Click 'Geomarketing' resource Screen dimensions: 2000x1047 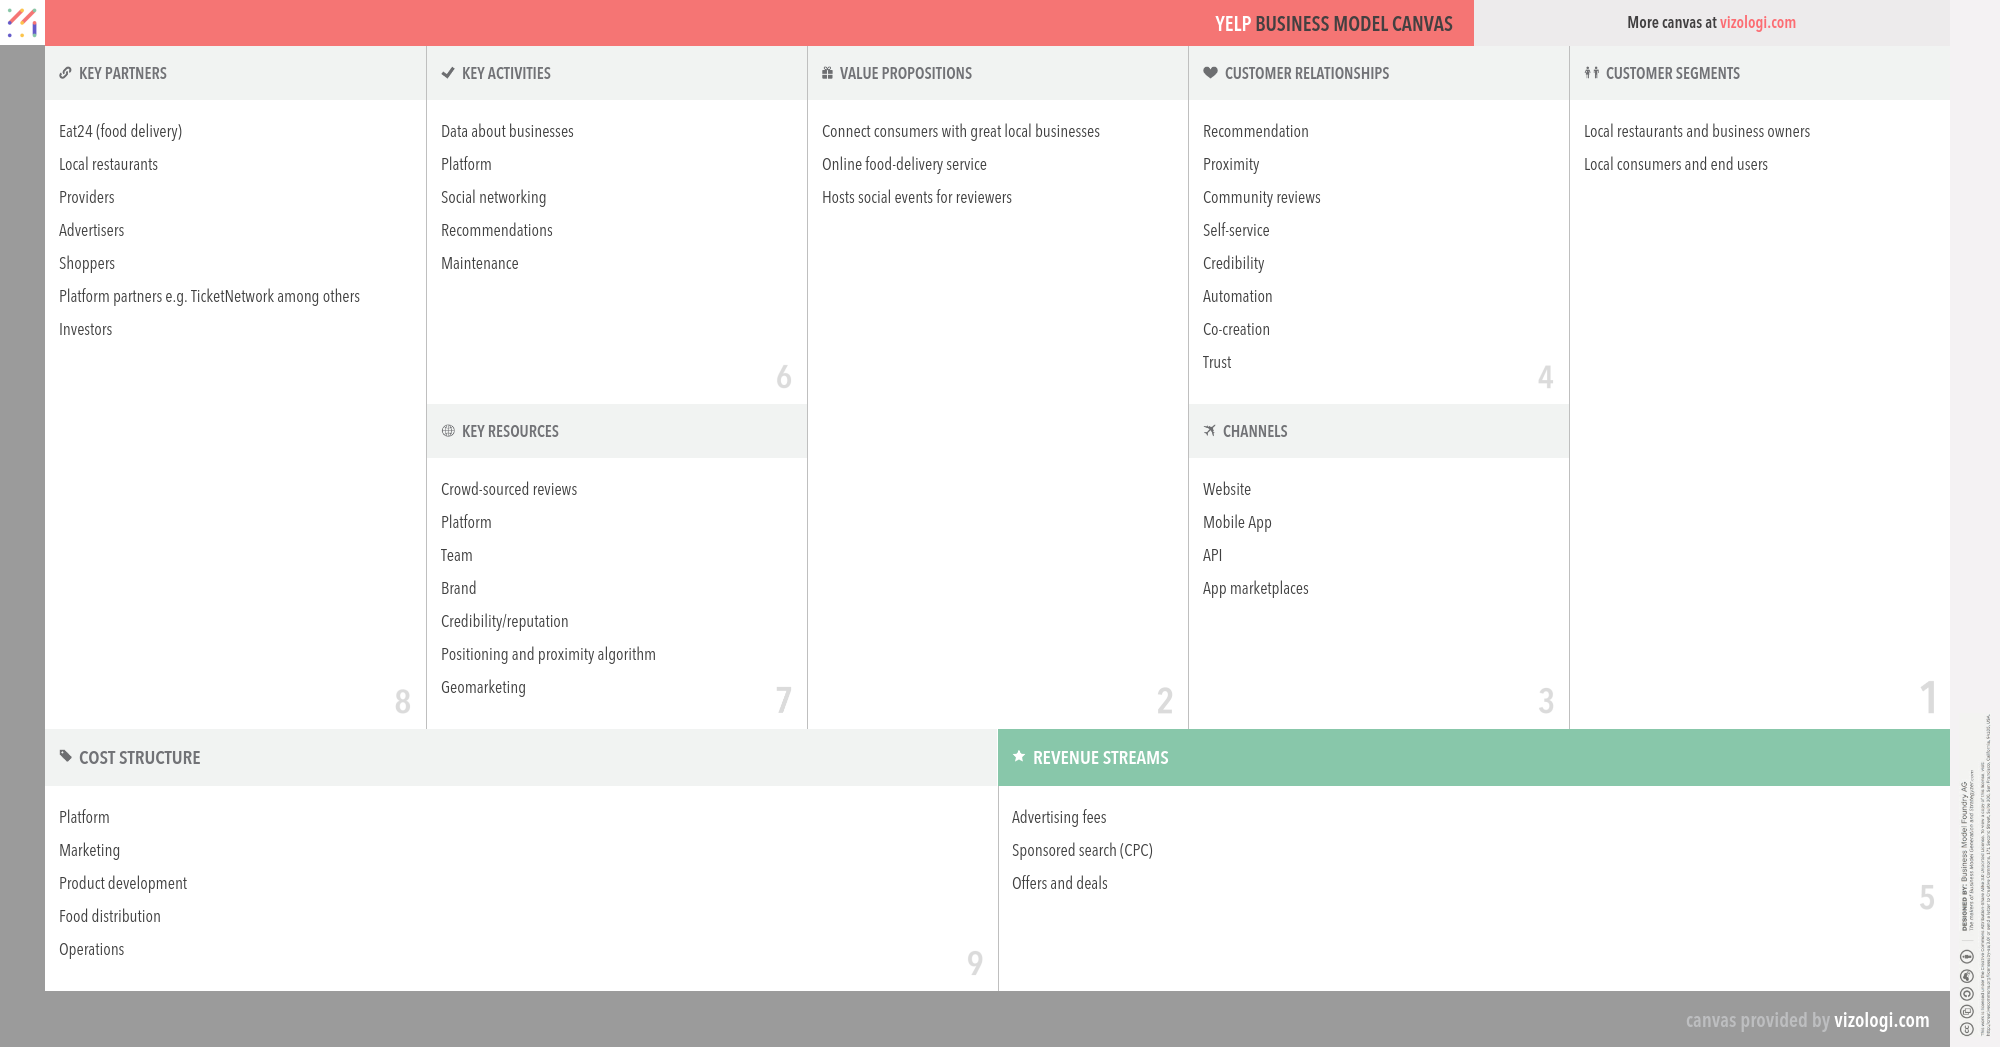click(483, 687)
